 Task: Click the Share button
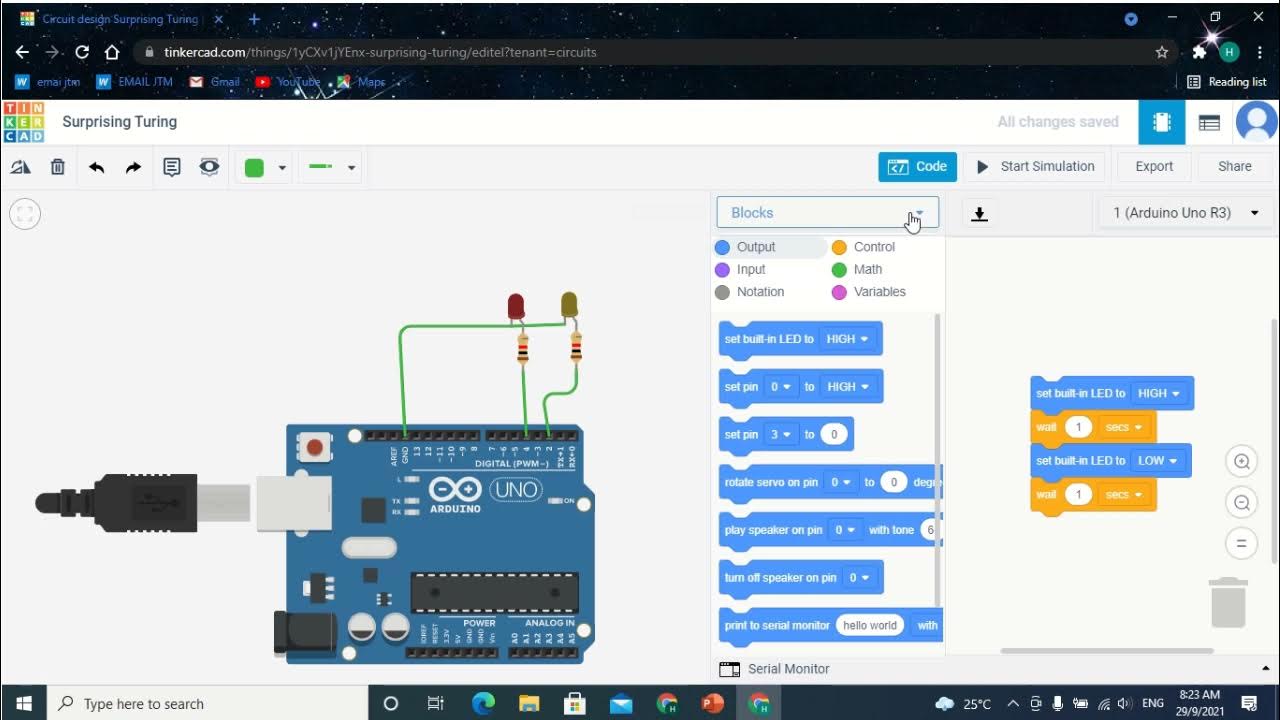(x=1234, y=167)
